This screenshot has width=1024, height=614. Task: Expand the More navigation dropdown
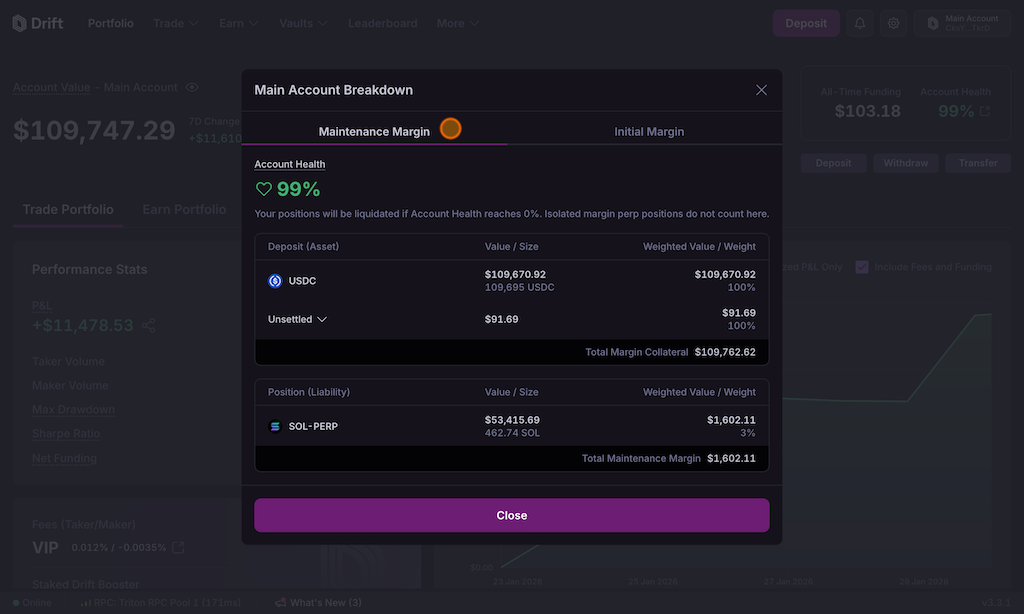(457, 23)
